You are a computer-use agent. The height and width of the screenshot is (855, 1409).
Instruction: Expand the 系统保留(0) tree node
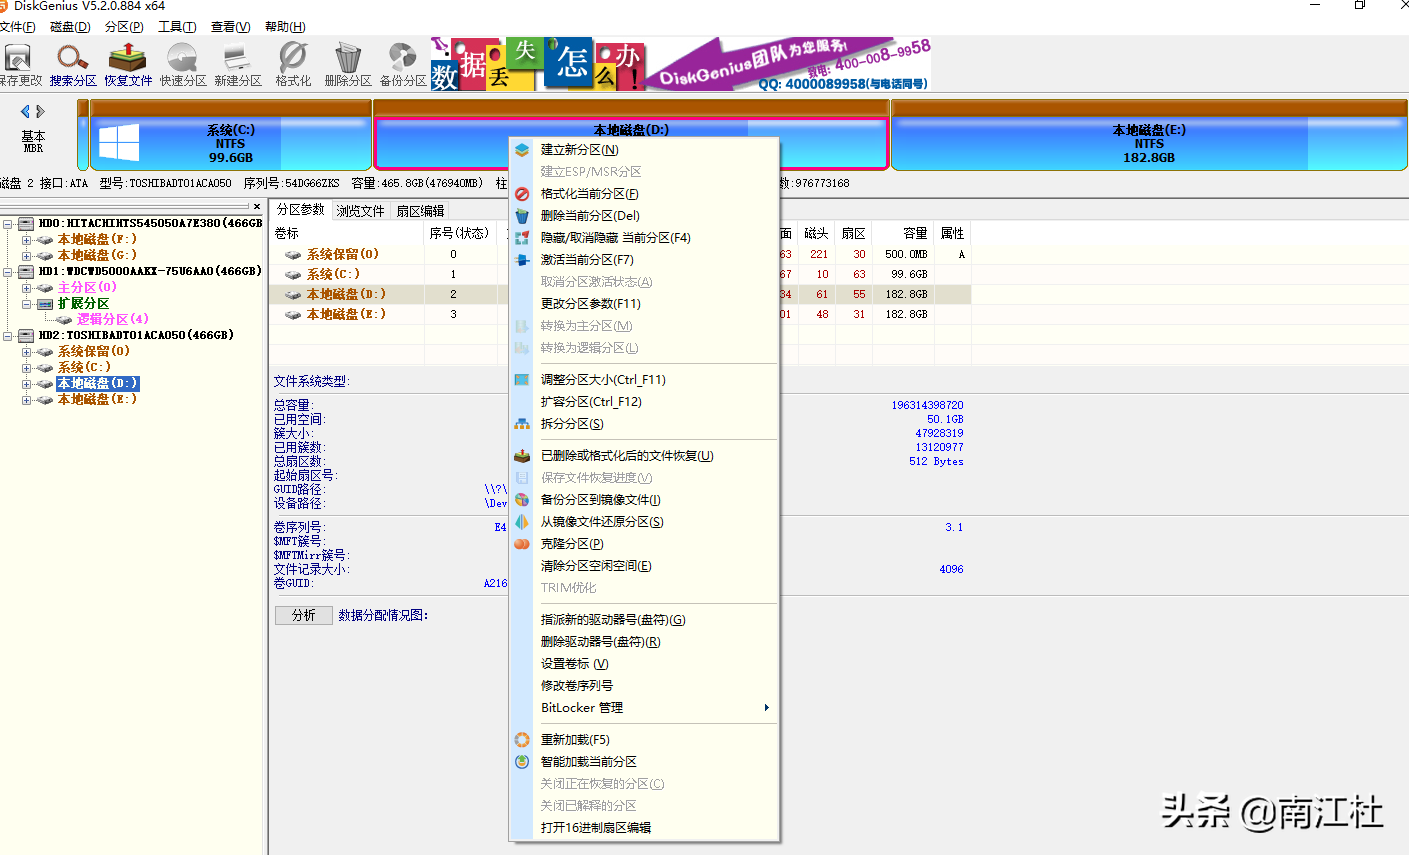pos(26,352)
